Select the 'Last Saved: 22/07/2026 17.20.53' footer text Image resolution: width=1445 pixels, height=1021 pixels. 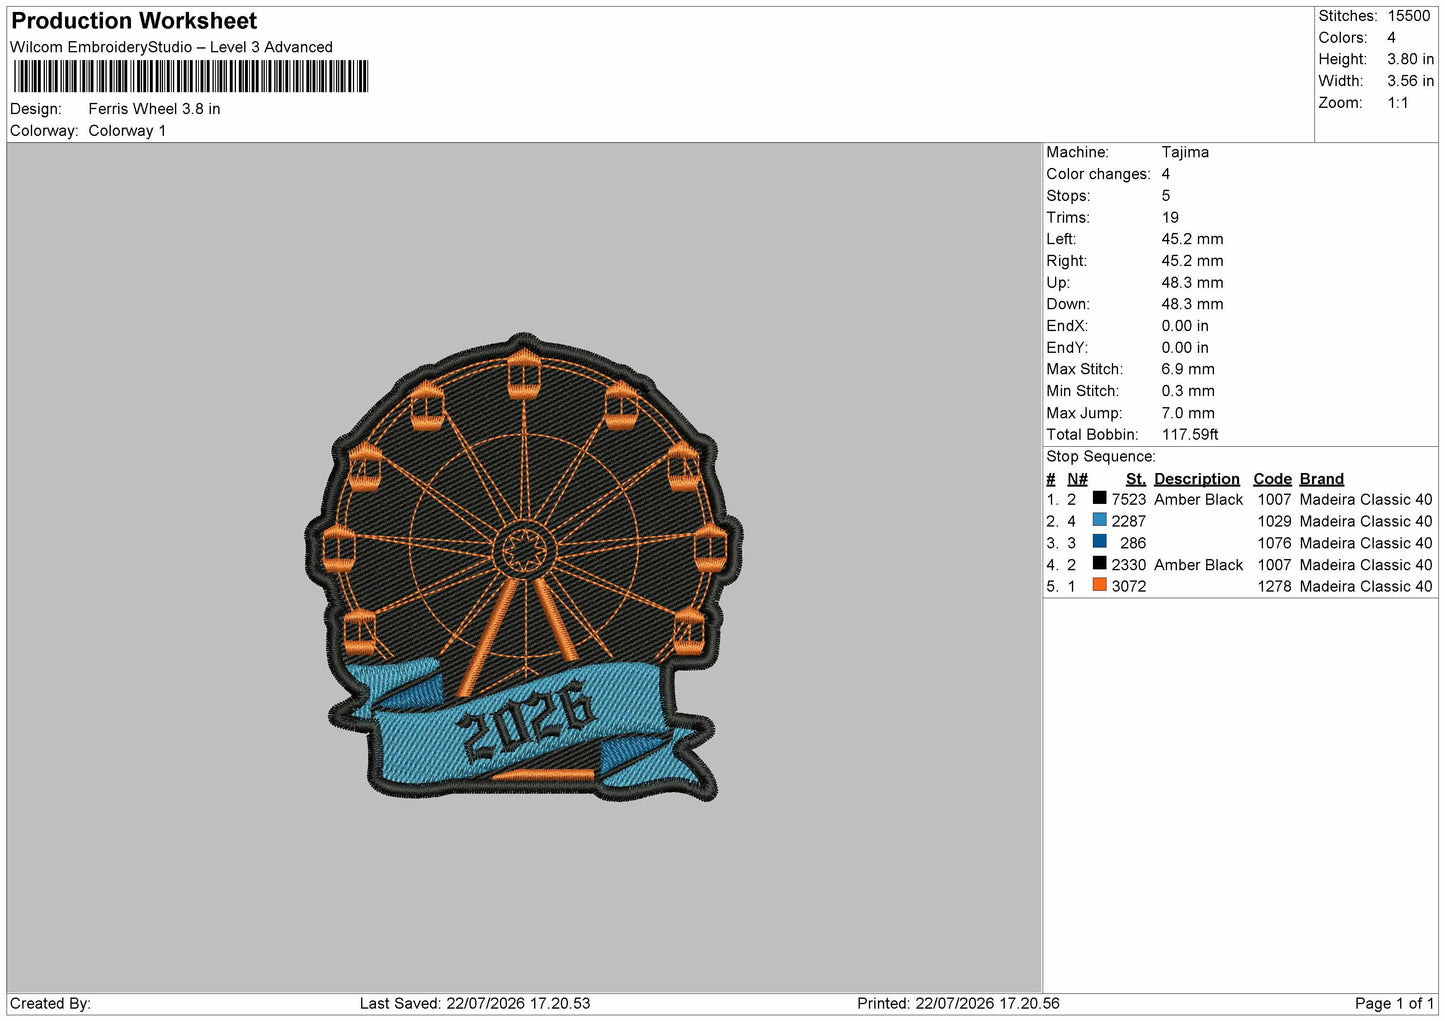click(x=475, y=1004)
